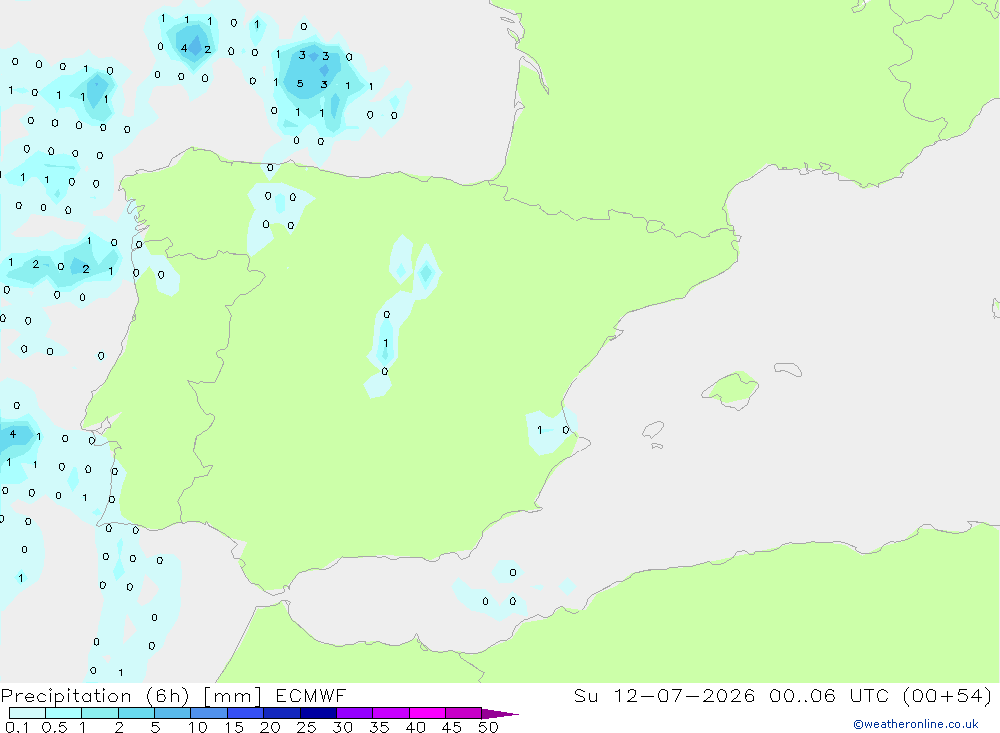
Task: Pick the 30–35 mm purple legend swatch
Action: point(355,713)
